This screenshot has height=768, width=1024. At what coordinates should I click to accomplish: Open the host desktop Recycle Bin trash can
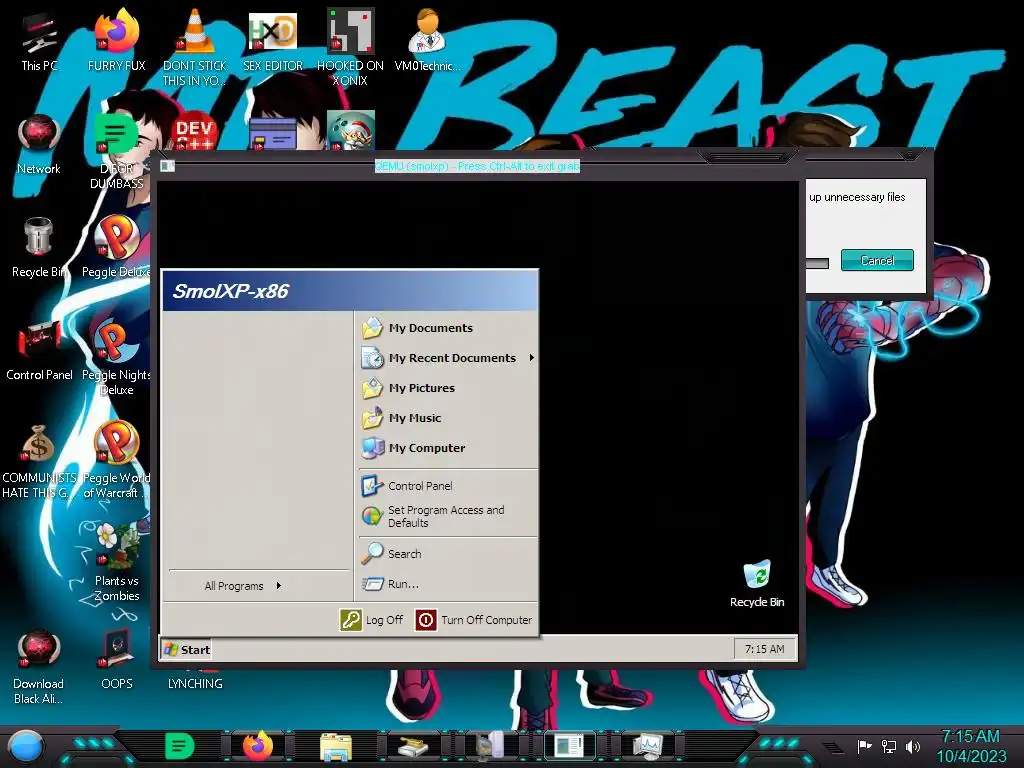[39, 247]
